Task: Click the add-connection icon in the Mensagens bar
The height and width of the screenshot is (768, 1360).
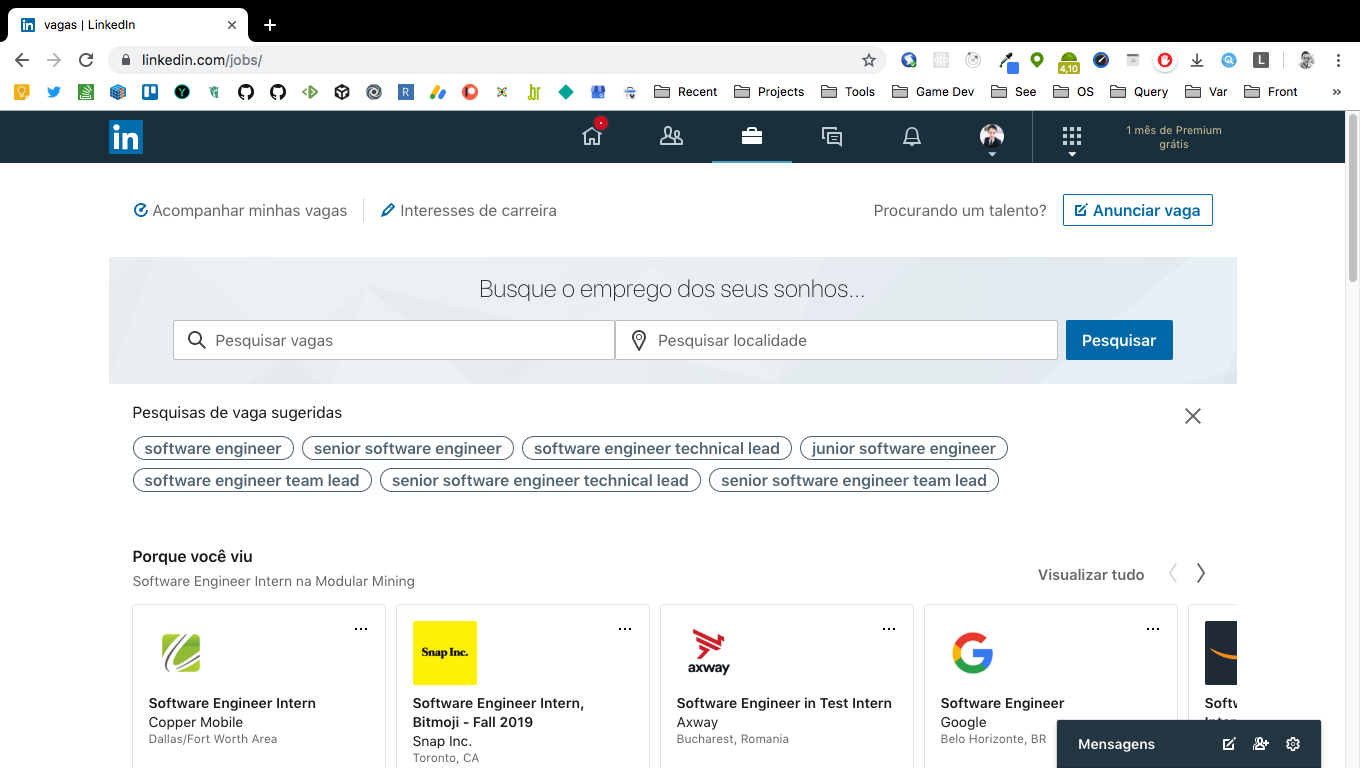Action: click(1260, 744)
